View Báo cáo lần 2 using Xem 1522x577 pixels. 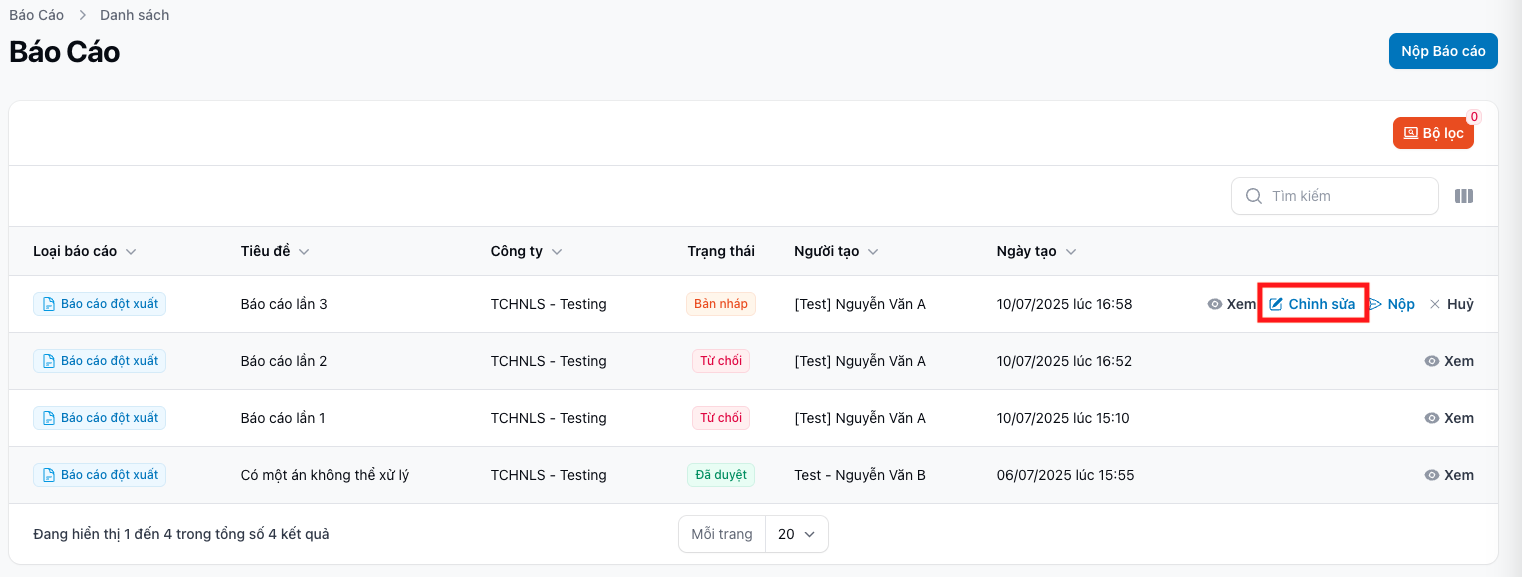[x=1448, y=361]
